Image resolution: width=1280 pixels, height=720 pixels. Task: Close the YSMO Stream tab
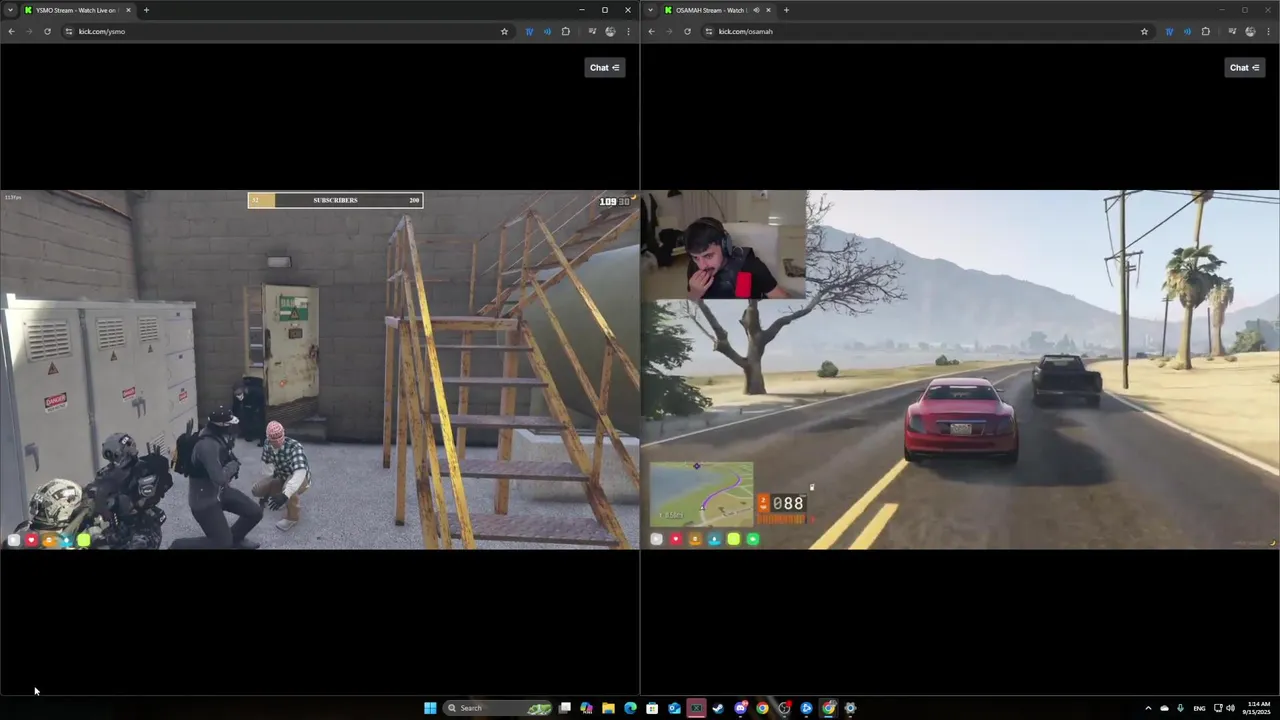[x=128, y=10]
